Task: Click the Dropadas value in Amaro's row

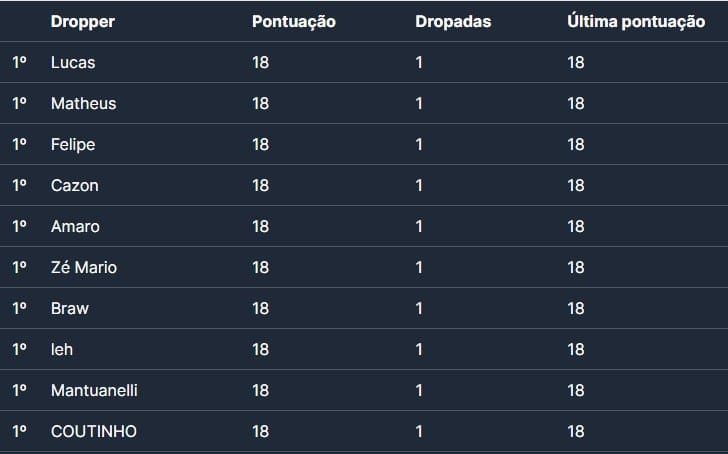Action: click(419, 227)
